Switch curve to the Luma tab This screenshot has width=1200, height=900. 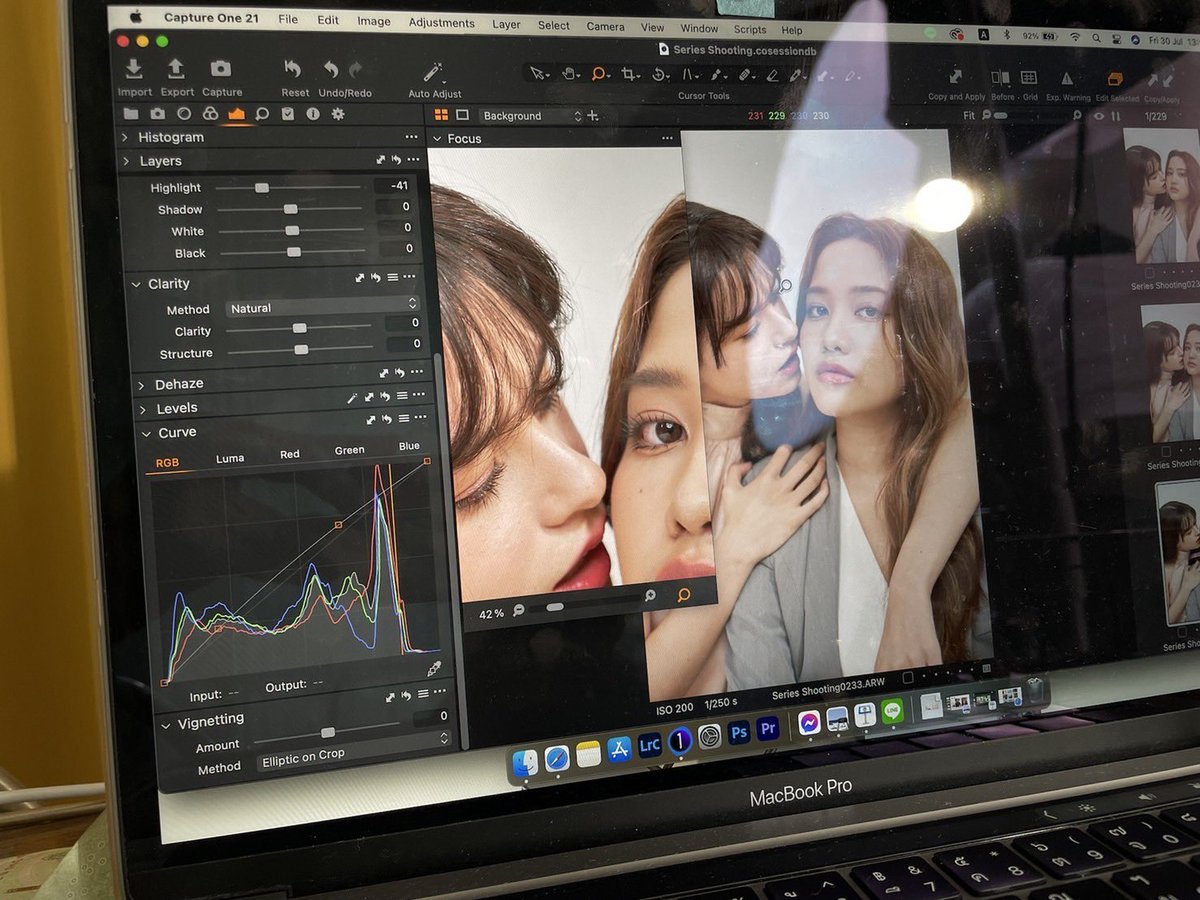230,459
